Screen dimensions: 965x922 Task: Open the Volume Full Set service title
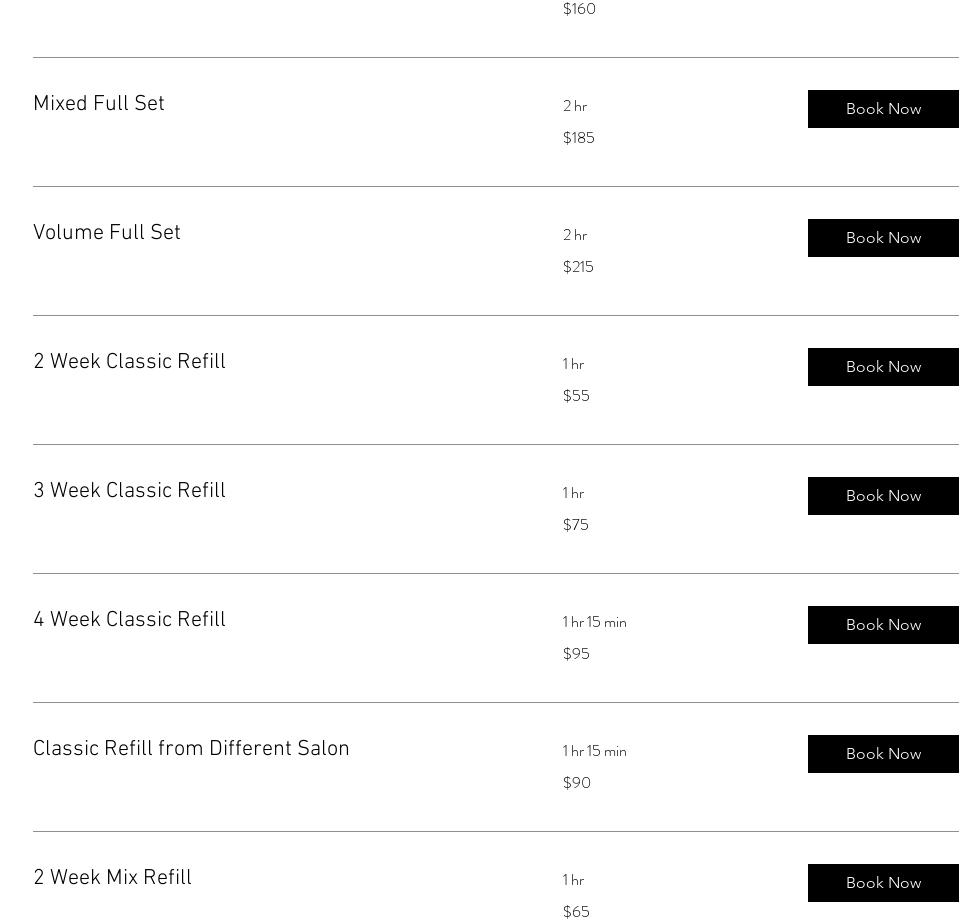click(x=107, y=234)
